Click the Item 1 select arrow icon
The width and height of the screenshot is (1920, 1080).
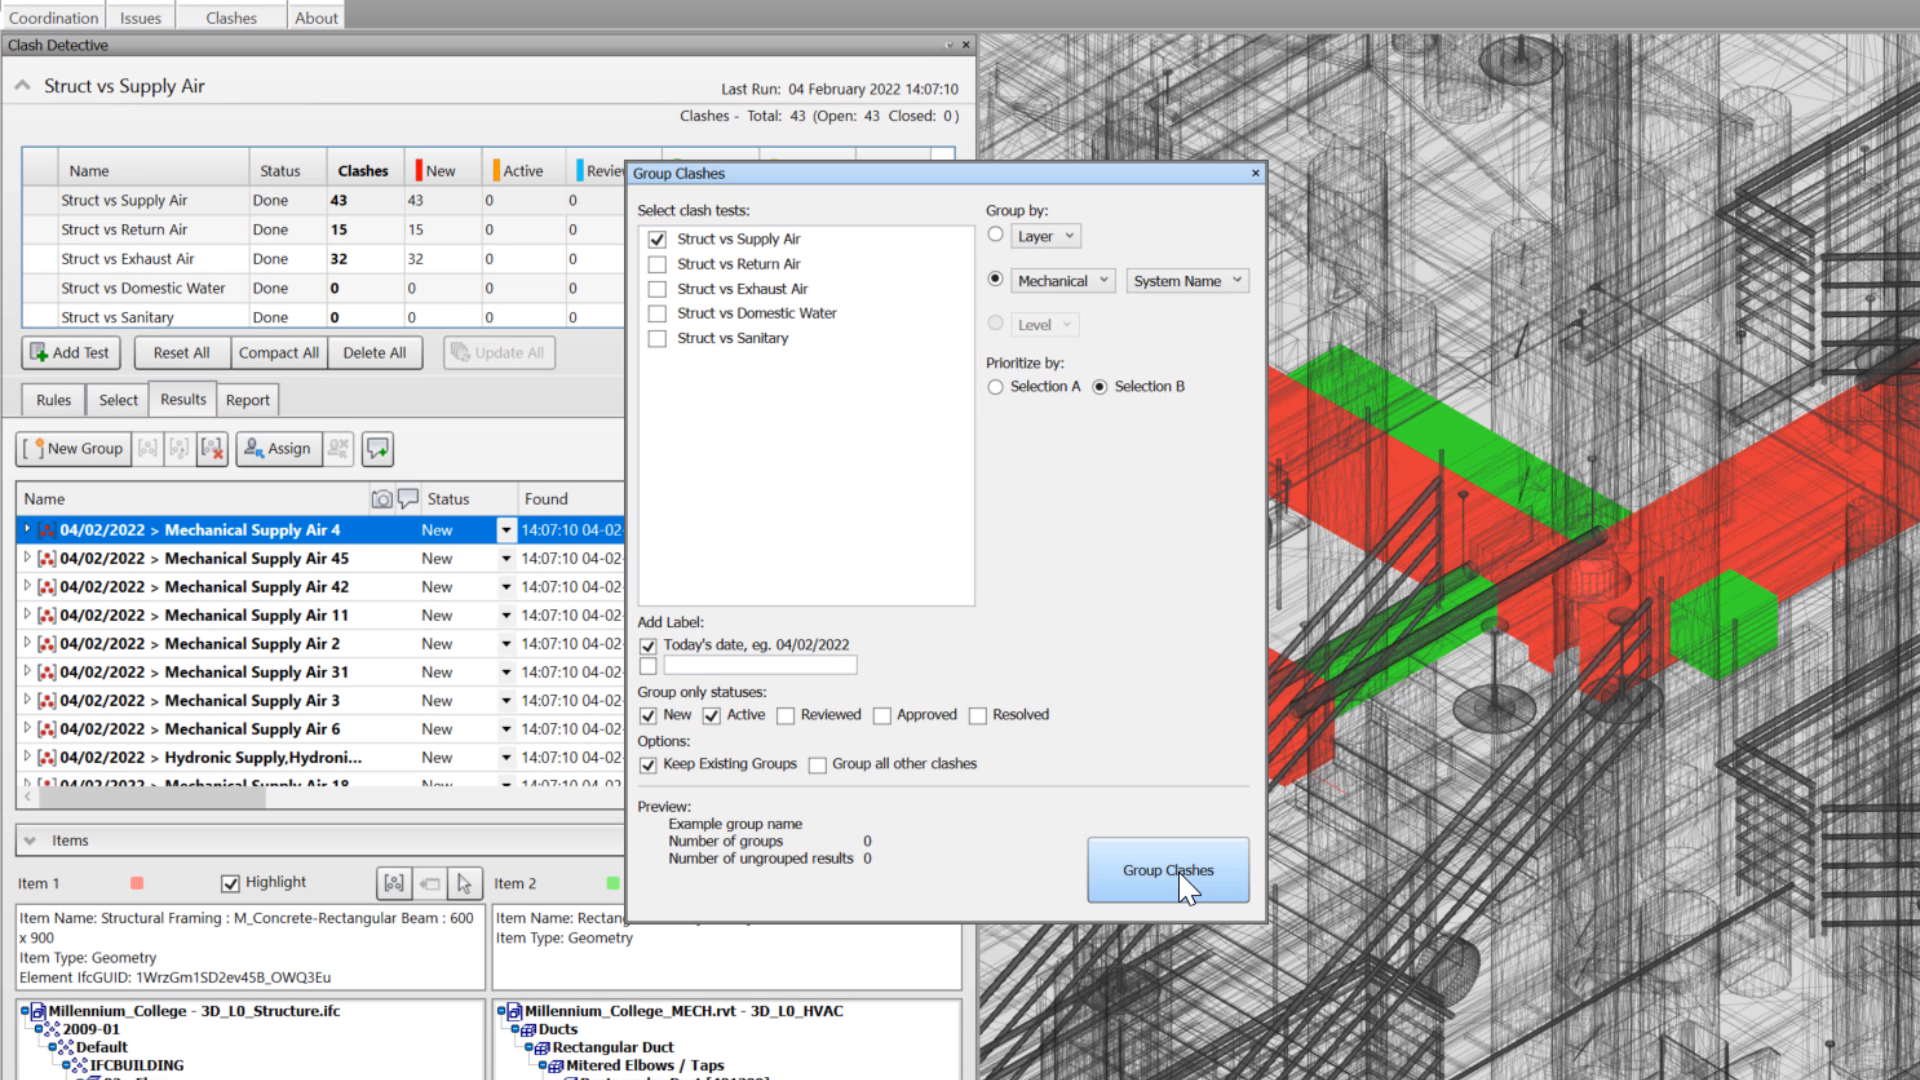coord(464,883)
